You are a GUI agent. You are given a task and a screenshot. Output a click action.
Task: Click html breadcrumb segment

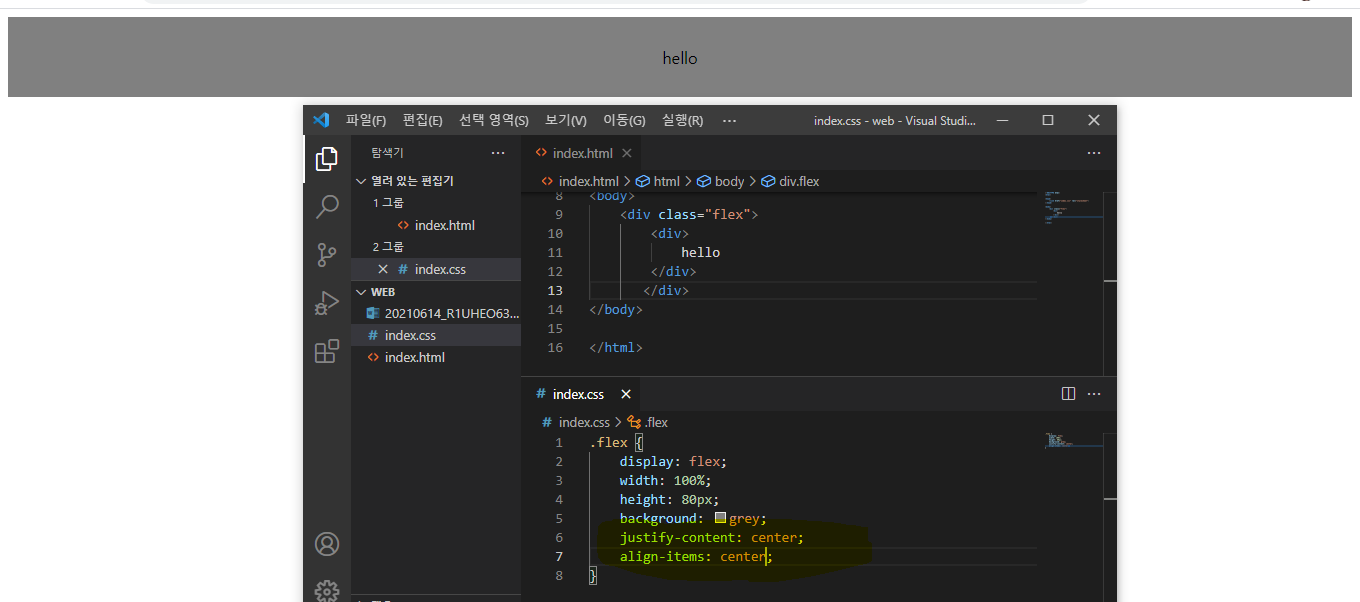(658, 181)
